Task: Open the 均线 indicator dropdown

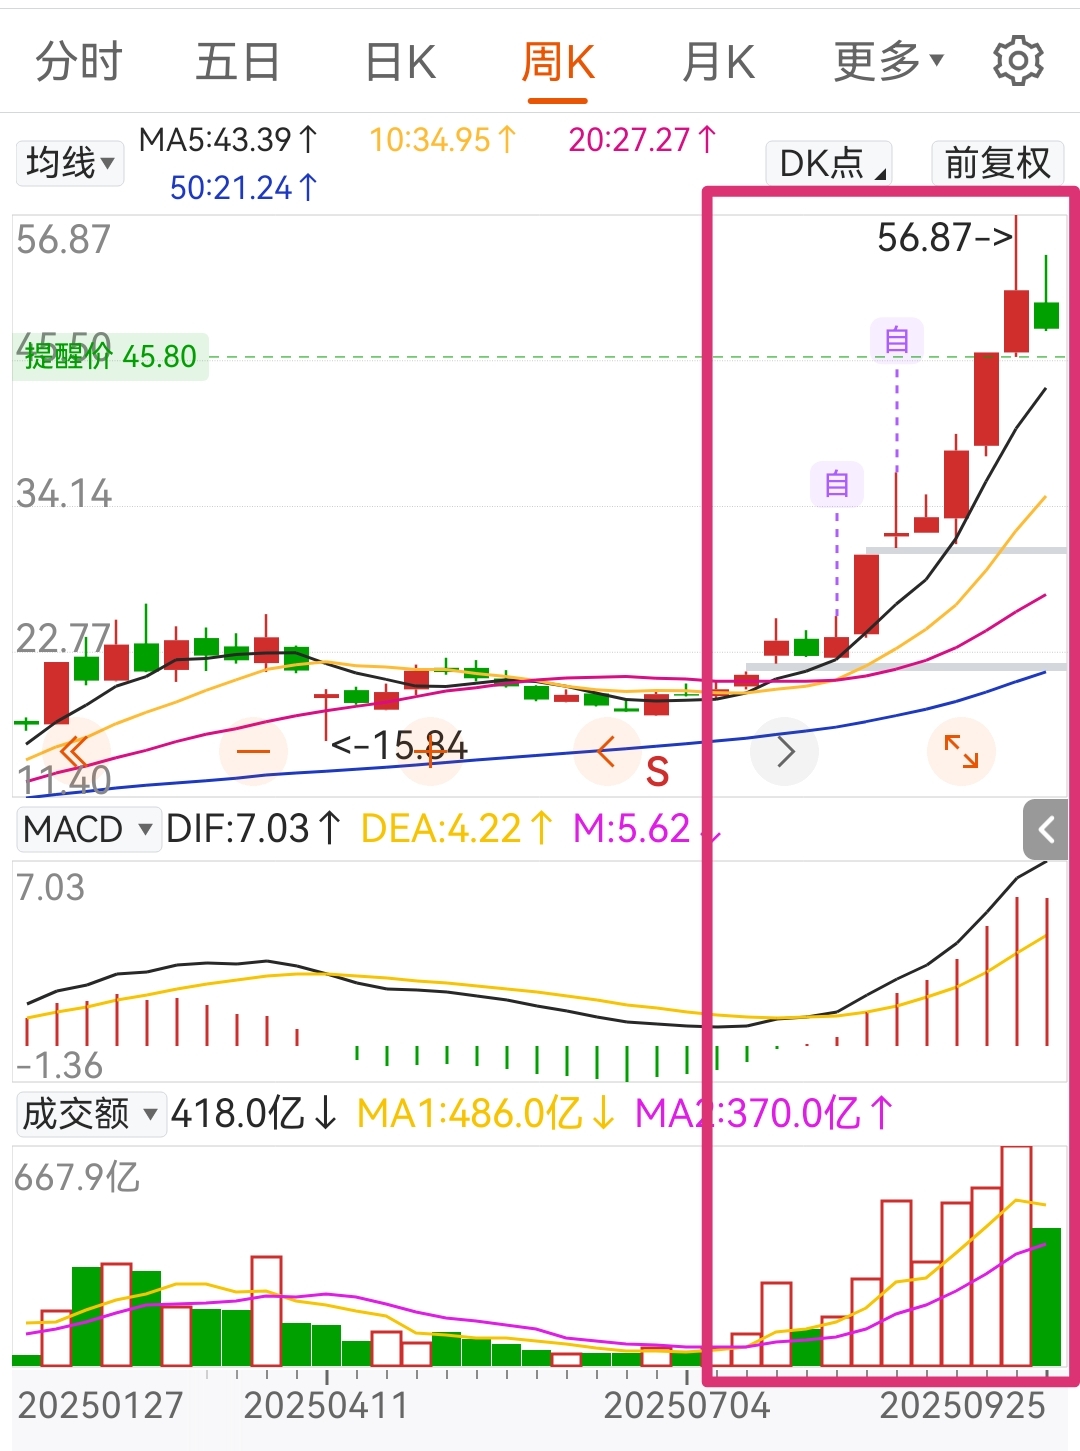Action: pyautogui.click(x=69, y=162)
